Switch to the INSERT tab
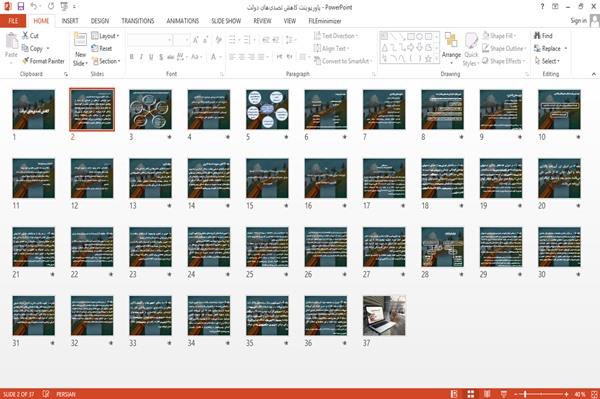 (x=70, y=21)
